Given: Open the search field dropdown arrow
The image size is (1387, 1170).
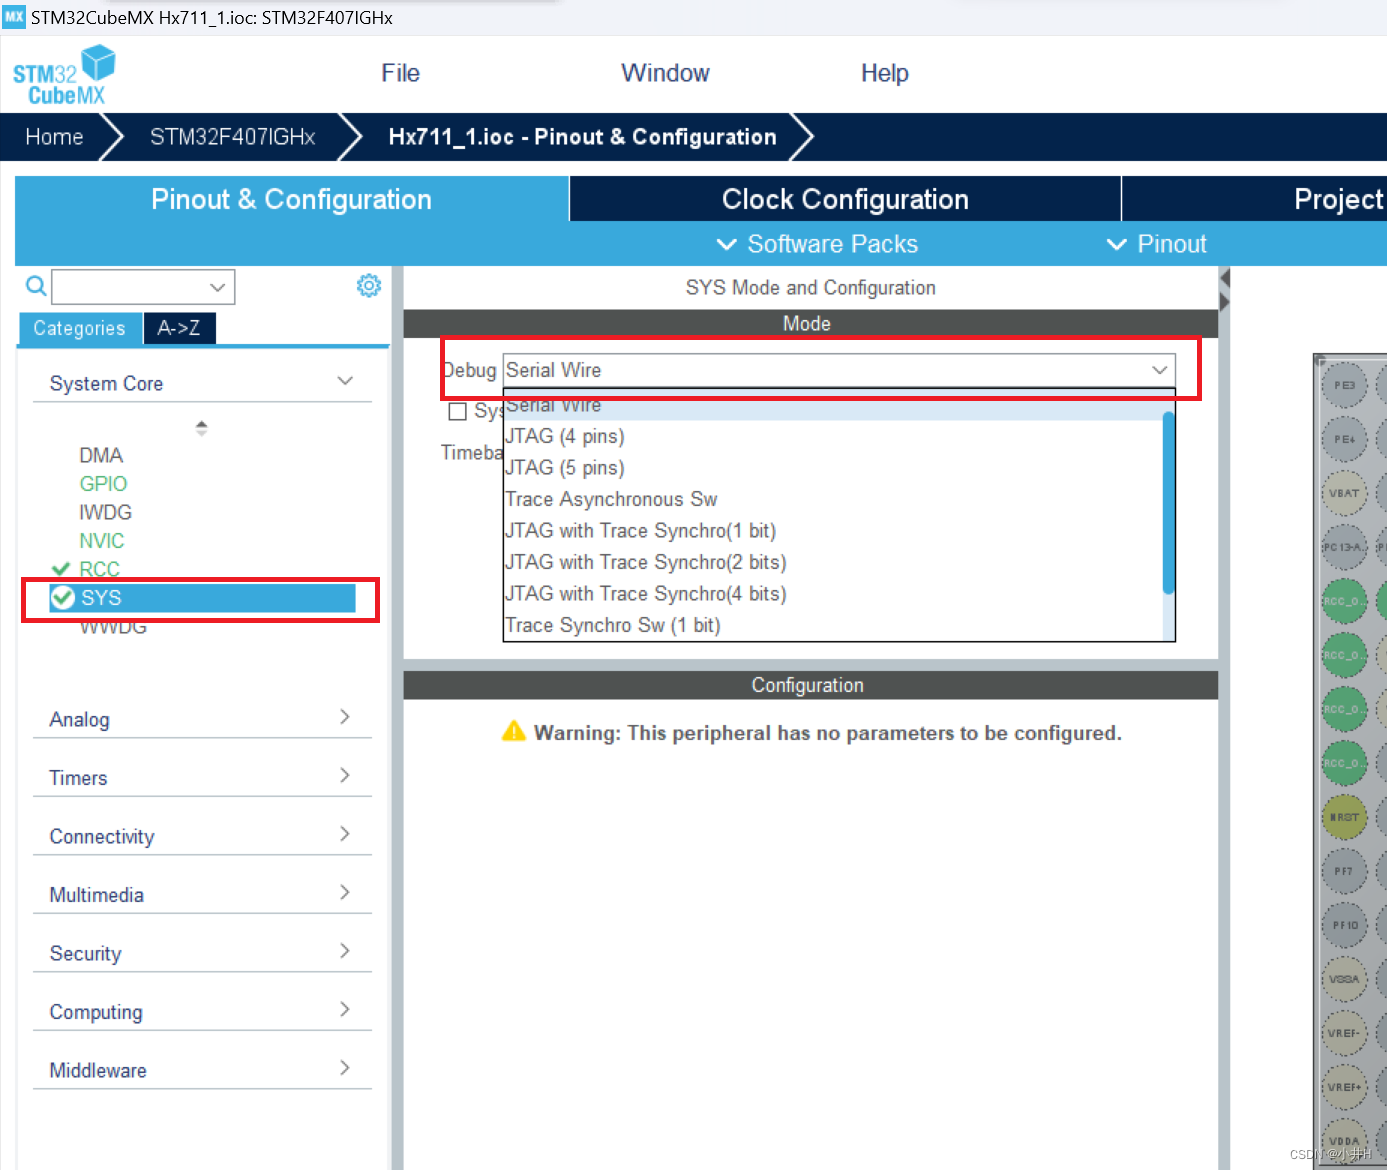Looking at the screenshot, I should [x=218, y=288].
